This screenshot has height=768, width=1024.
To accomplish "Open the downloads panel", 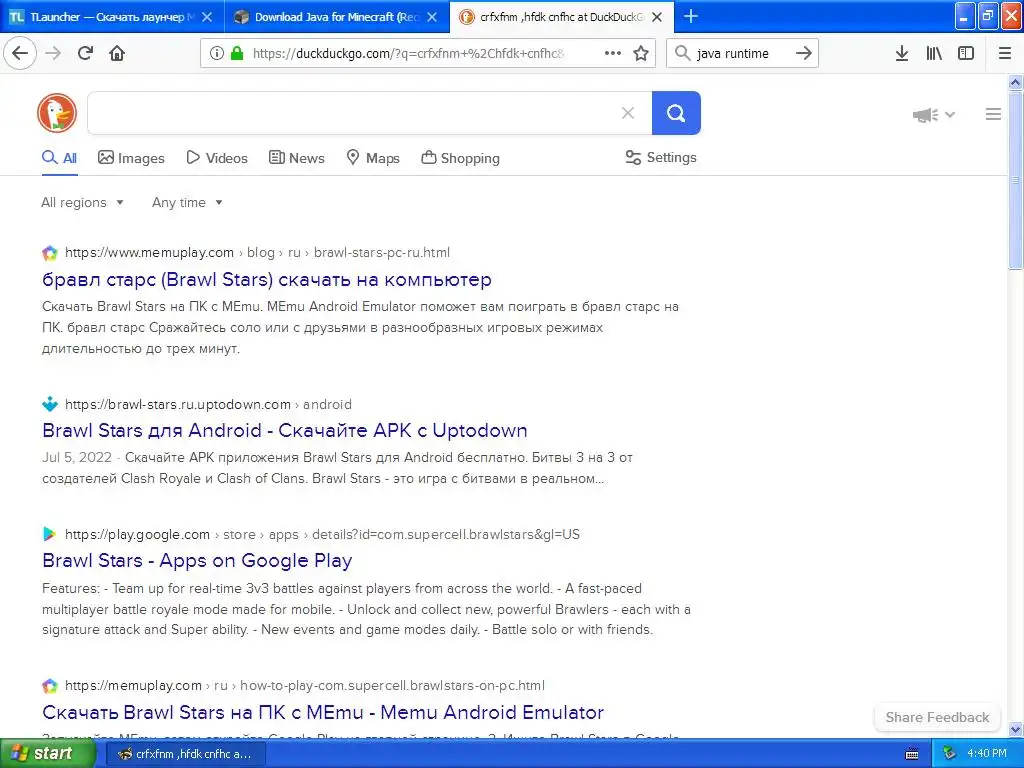I will point(902,53).
